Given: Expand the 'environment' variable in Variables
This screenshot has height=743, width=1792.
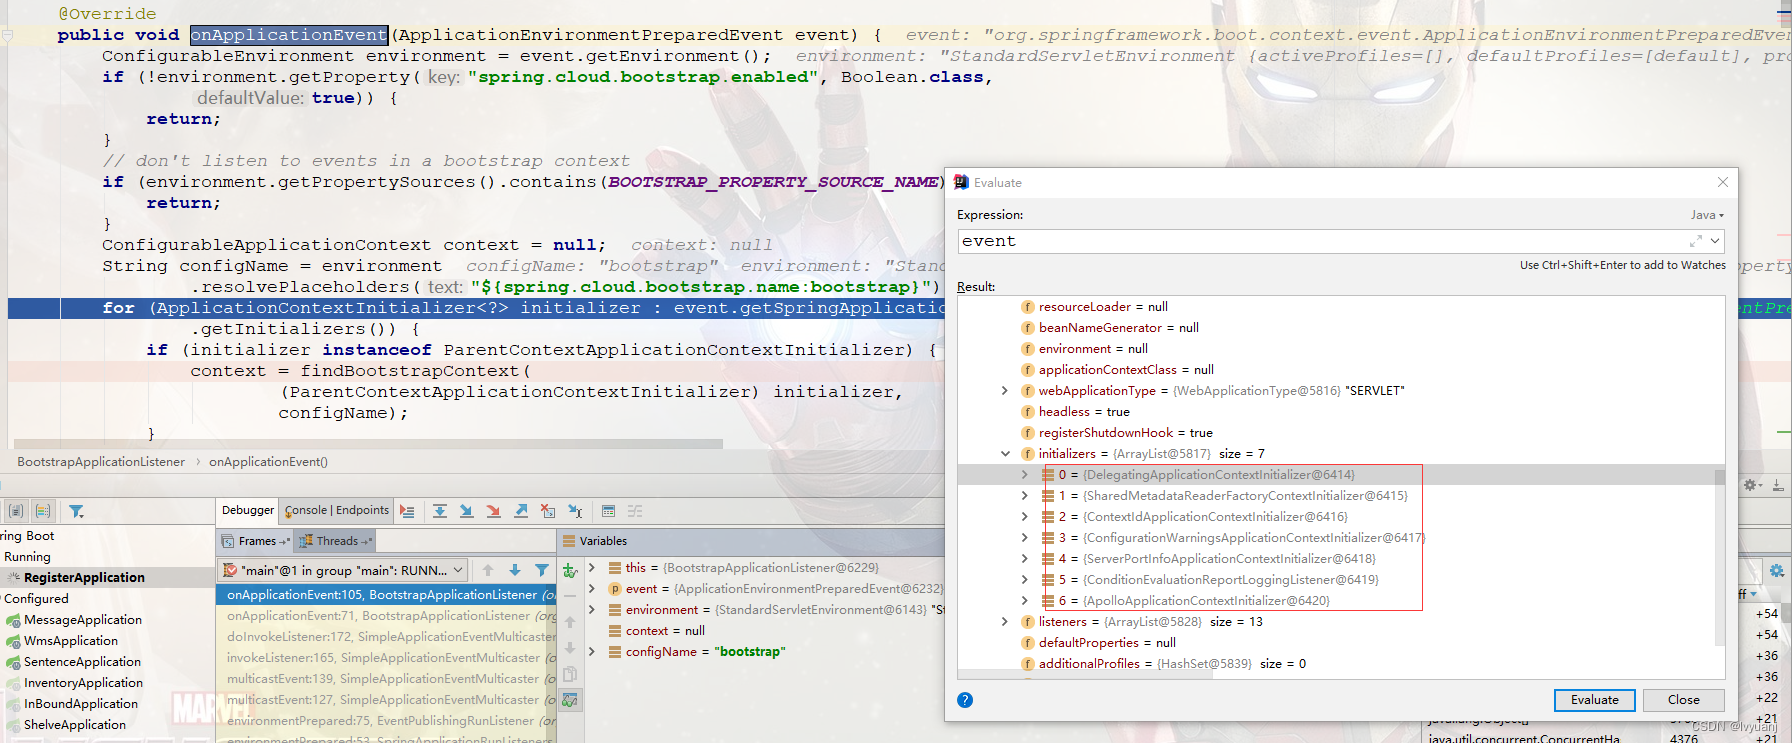Looking at the screenshot, I should 592,610.
